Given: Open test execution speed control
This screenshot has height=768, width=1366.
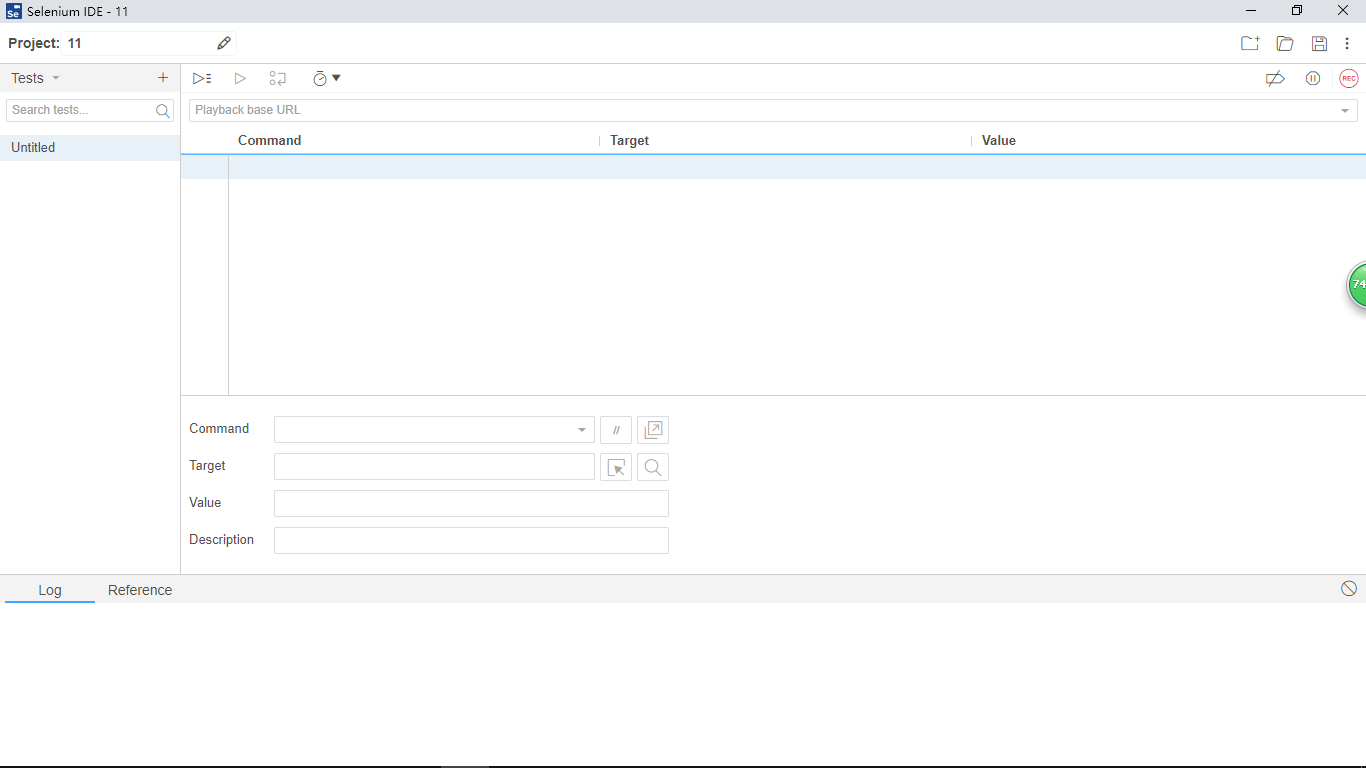Looking at the screenshot, I should tap(326, 78).
